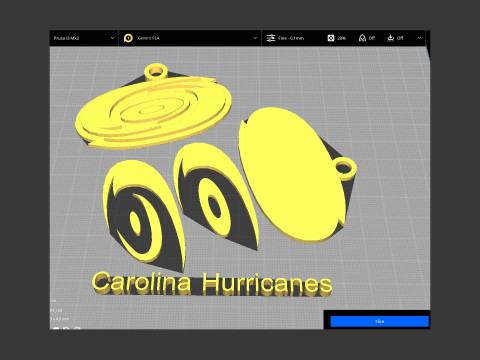Click the support Off text
The image size is (480, 360).
pos(372,38)
